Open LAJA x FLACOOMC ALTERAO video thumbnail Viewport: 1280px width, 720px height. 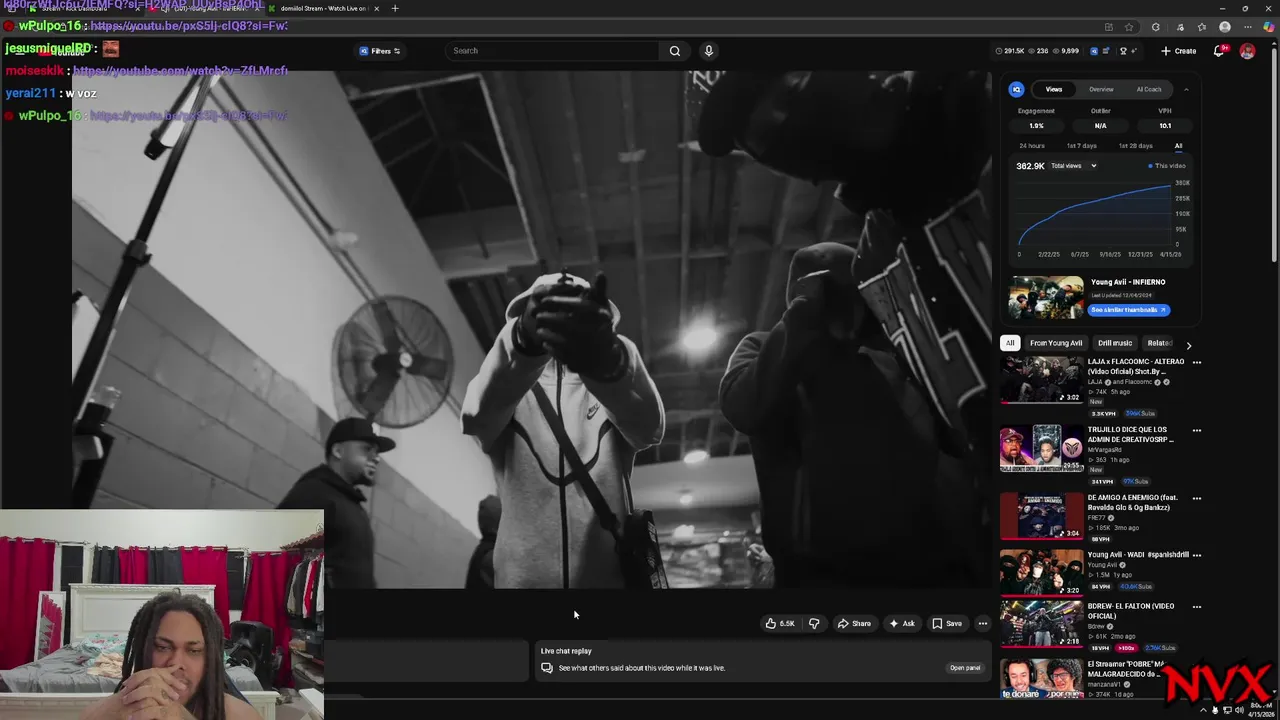coord(1042,380)
